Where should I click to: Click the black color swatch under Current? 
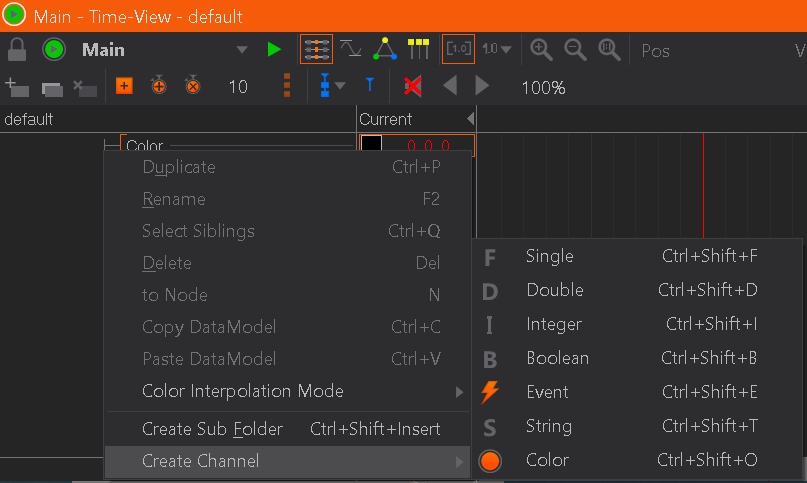coord(371,146)
